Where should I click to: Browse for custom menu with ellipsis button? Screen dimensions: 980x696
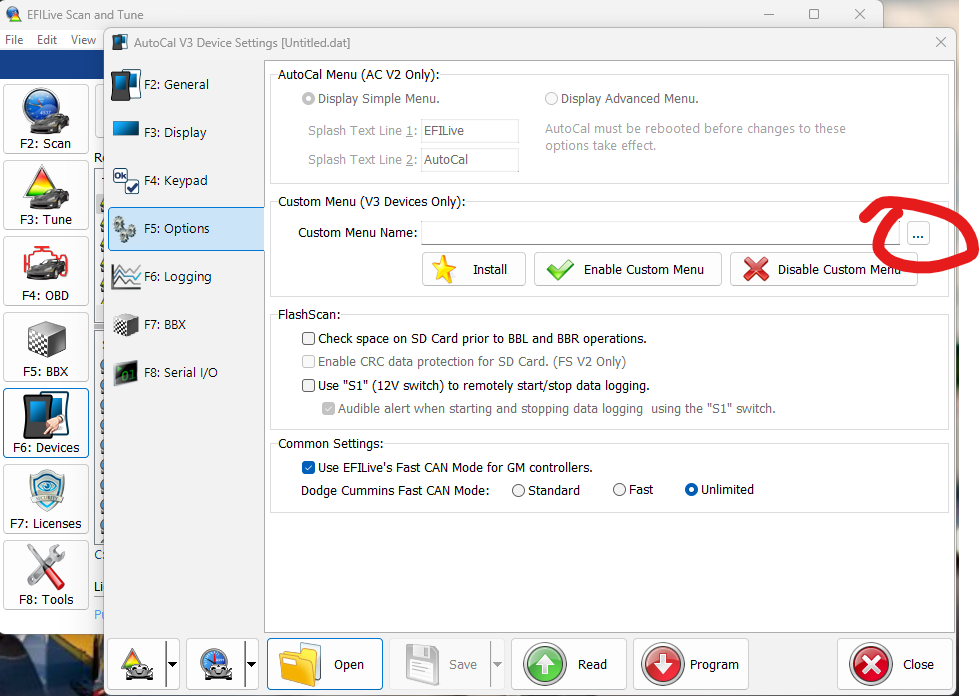(918, 234)
